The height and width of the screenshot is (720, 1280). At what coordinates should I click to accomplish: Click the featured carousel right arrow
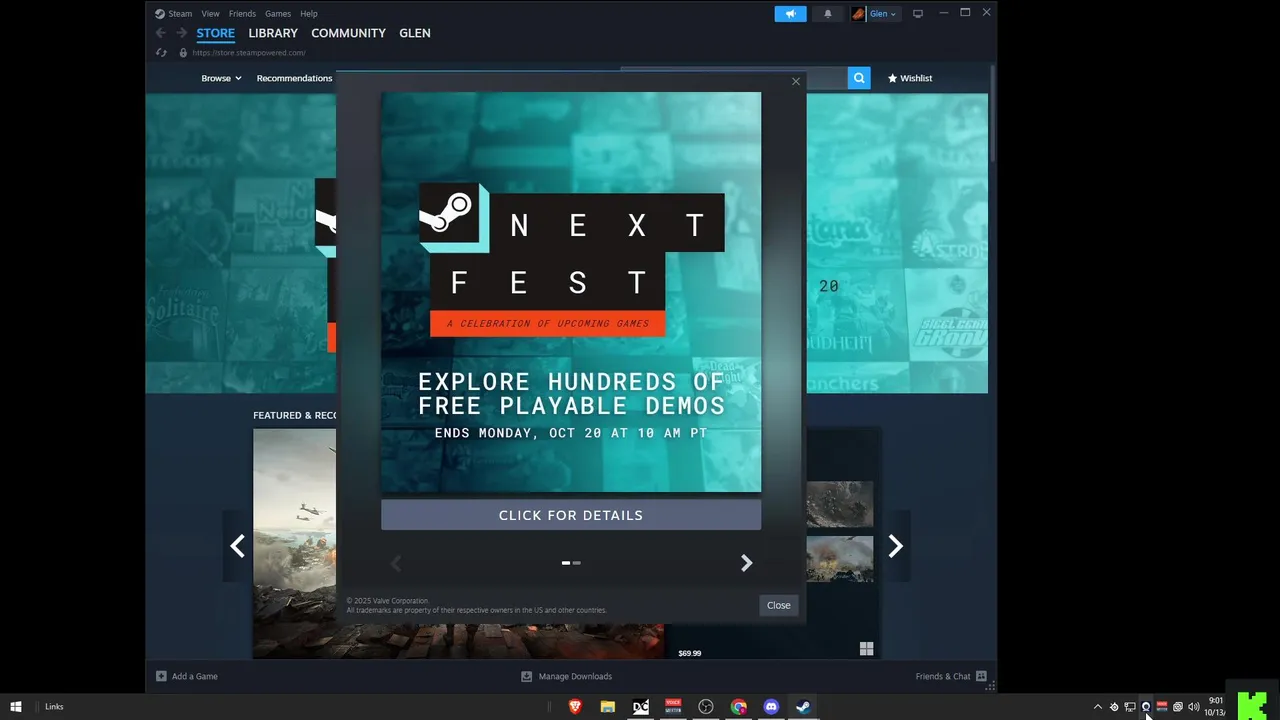[895, 546]
